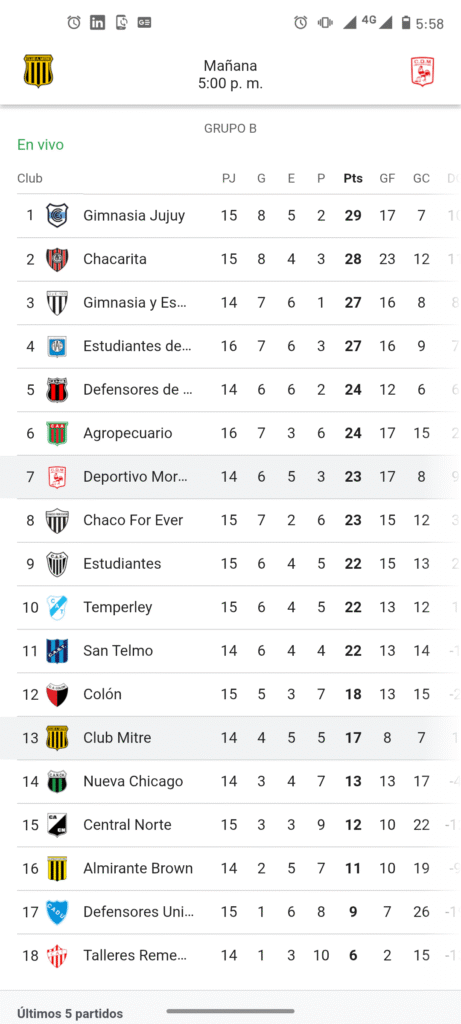Open the Chaco For Ever row

click(230, 520)
